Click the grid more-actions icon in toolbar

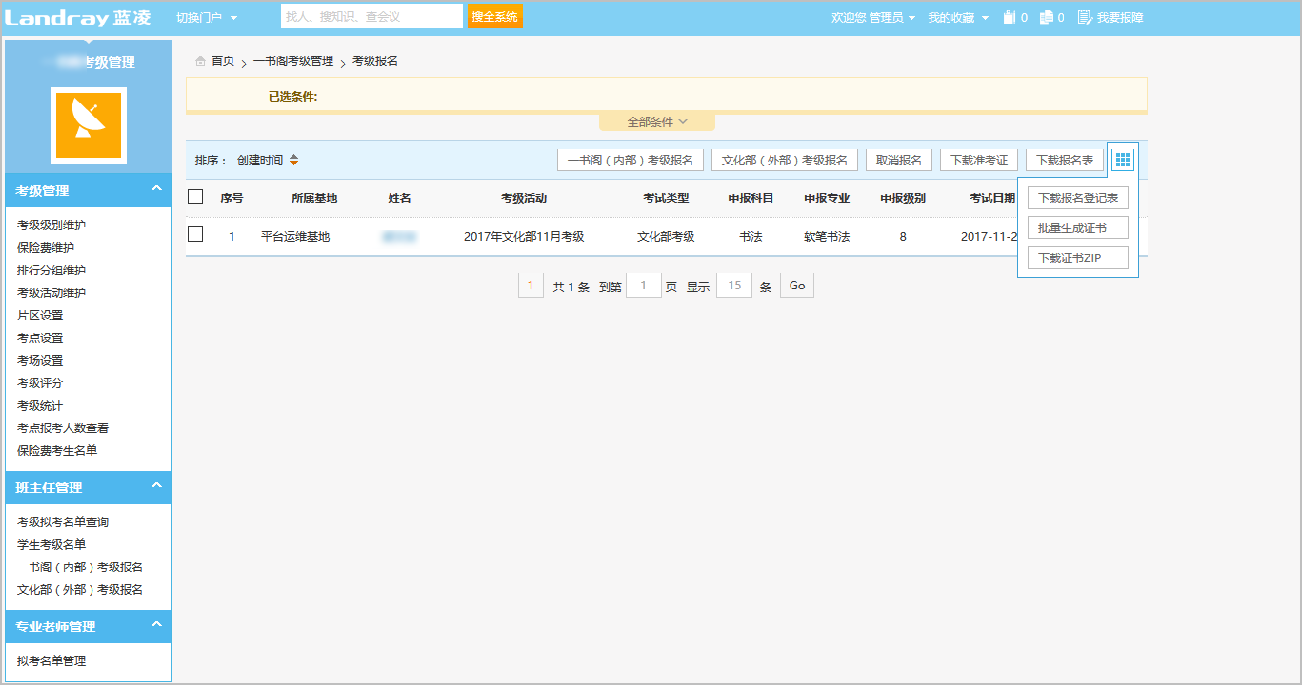coord(1122,160)
